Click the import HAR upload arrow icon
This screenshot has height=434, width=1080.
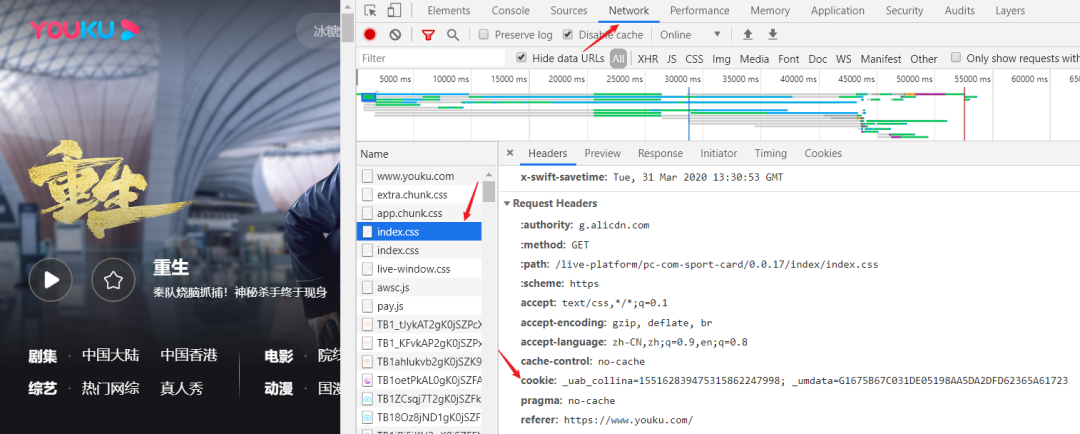[747, 34]
